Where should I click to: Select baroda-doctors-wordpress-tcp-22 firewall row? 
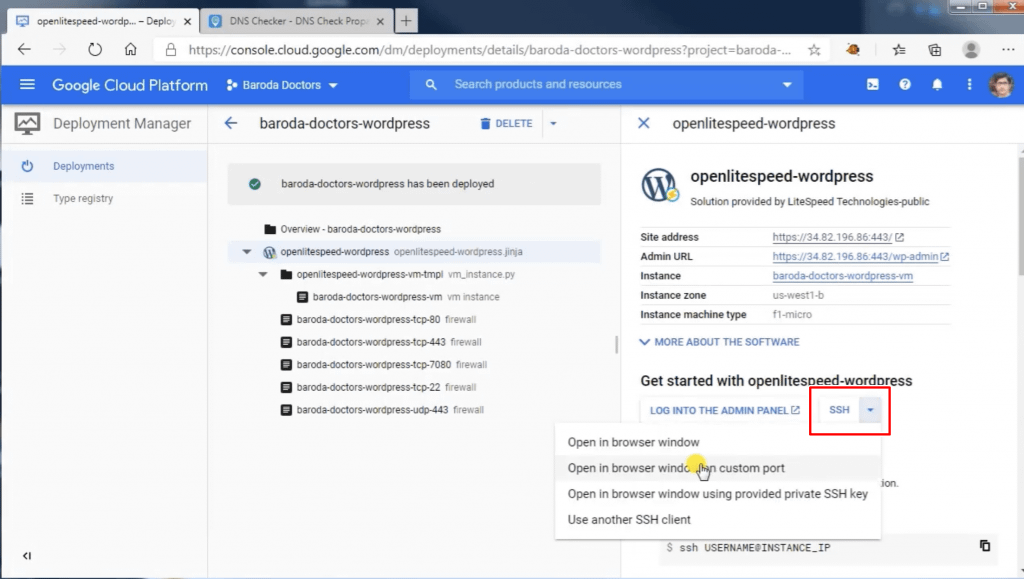pos(413,388)
